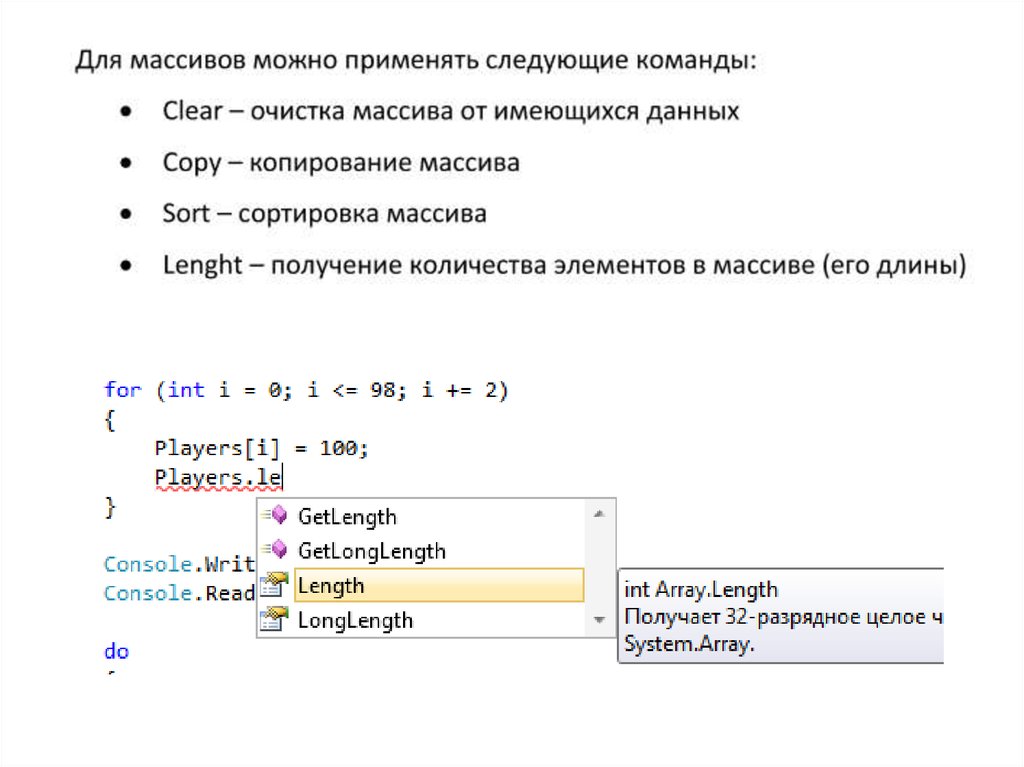Click the Clear bullet point text
Viewport: 1024px width, 767px height.
(x=450, y=111)
